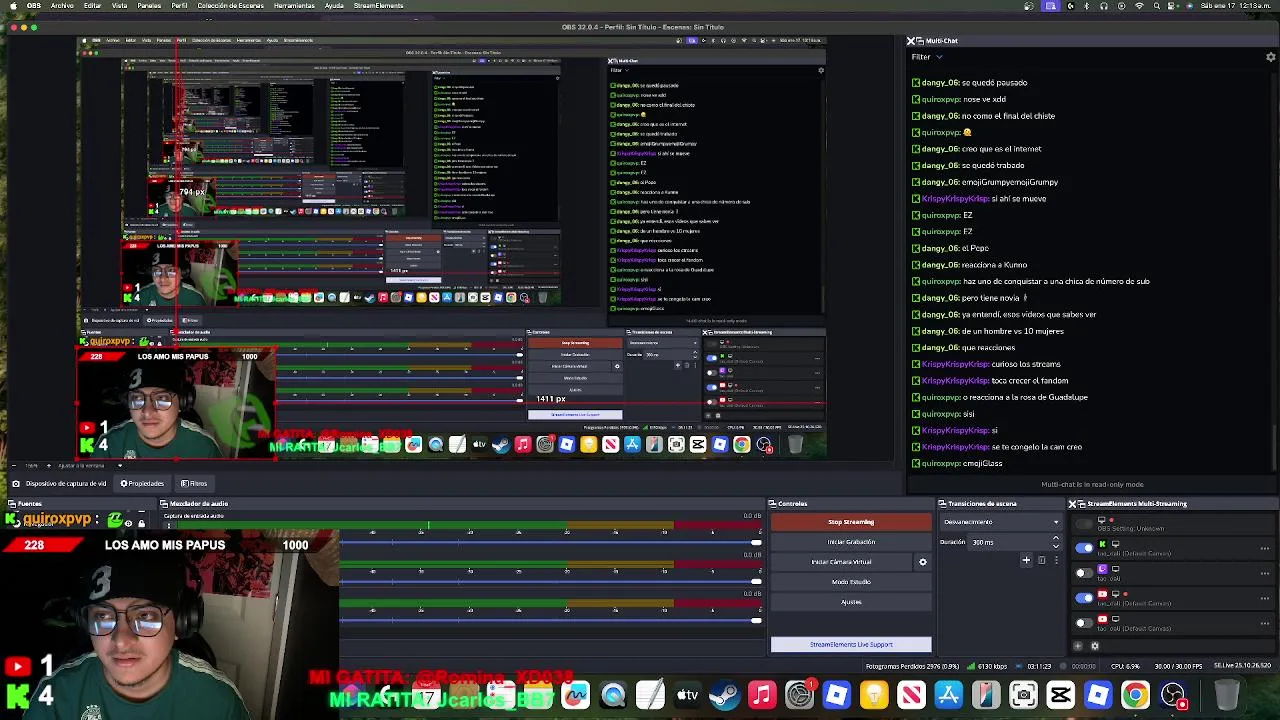The image size is (1280, 720).
Task: Launch Google Chrome from the dock
Action: coord(1135,695)
